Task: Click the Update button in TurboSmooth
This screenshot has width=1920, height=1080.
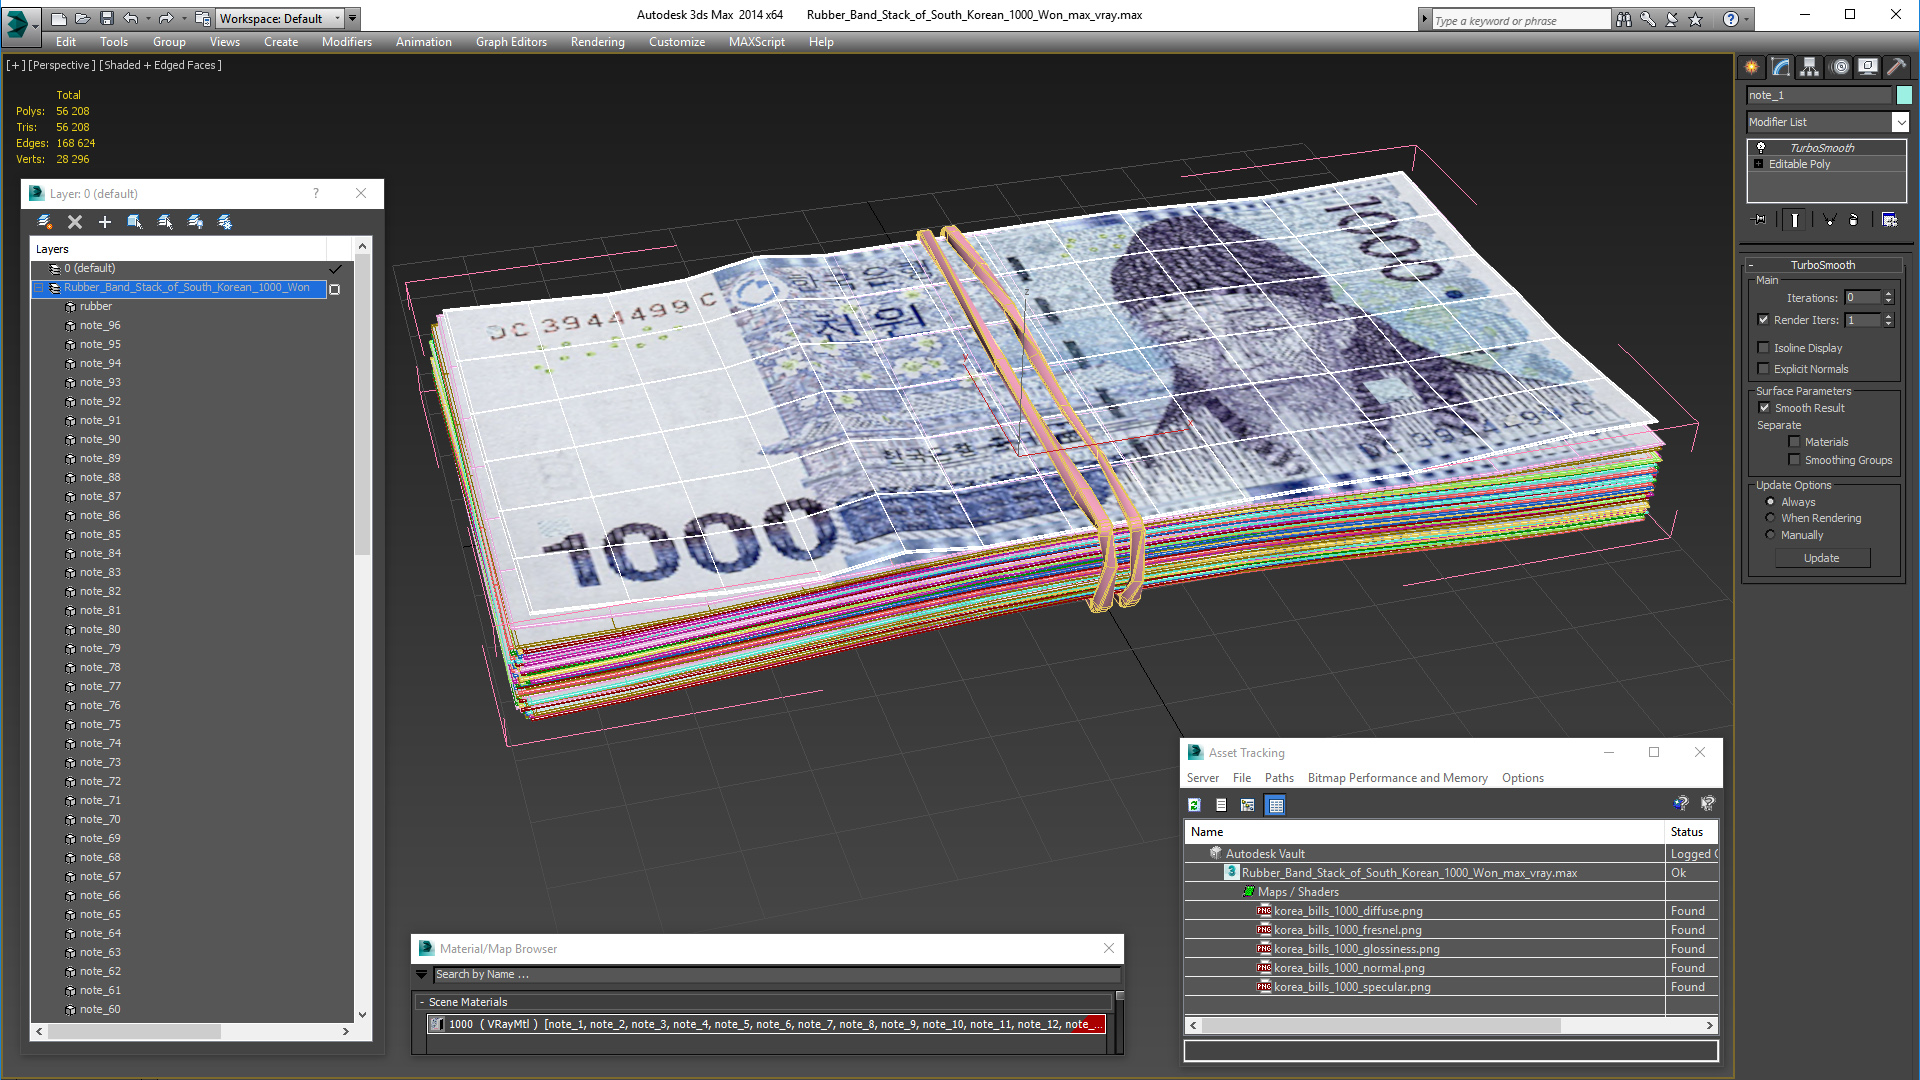Action: tap(1822, 558)
